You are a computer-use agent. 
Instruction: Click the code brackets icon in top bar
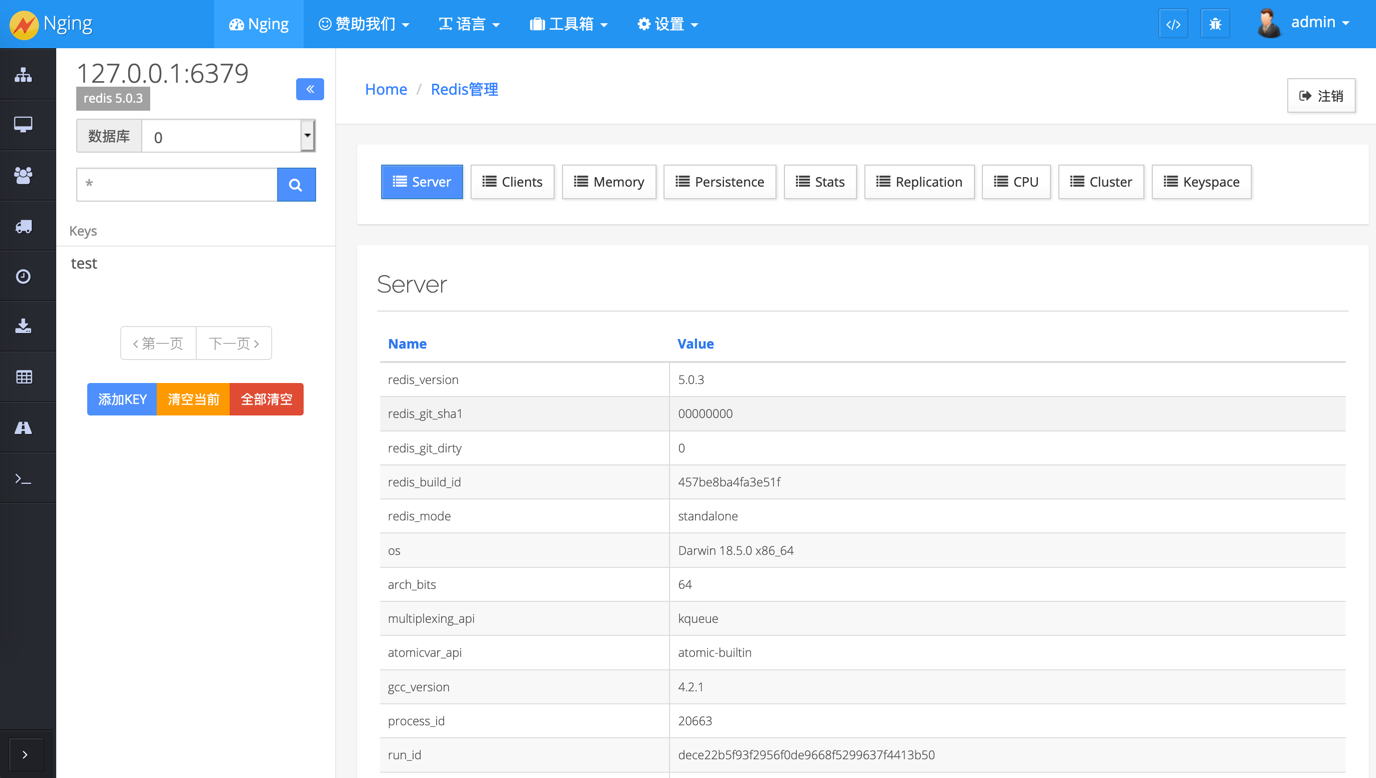(x=1173, y=24)
